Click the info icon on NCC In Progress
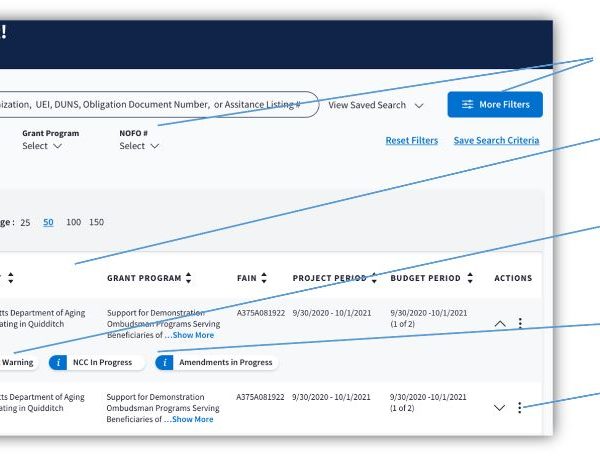This screenshot has width=600, height=457. coord(58,362)
